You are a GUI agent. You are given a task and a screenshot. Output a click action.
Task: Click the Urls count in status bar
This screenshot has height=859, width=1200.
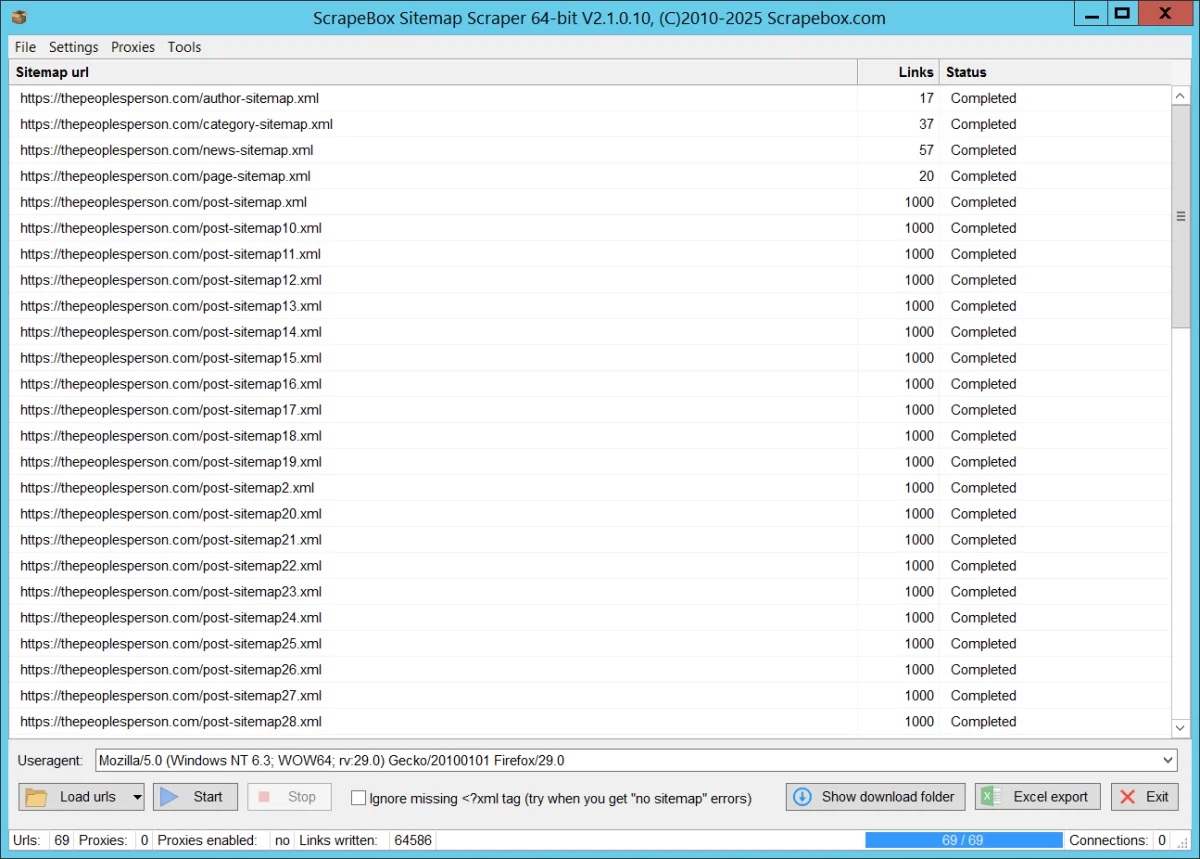[62, 840]
